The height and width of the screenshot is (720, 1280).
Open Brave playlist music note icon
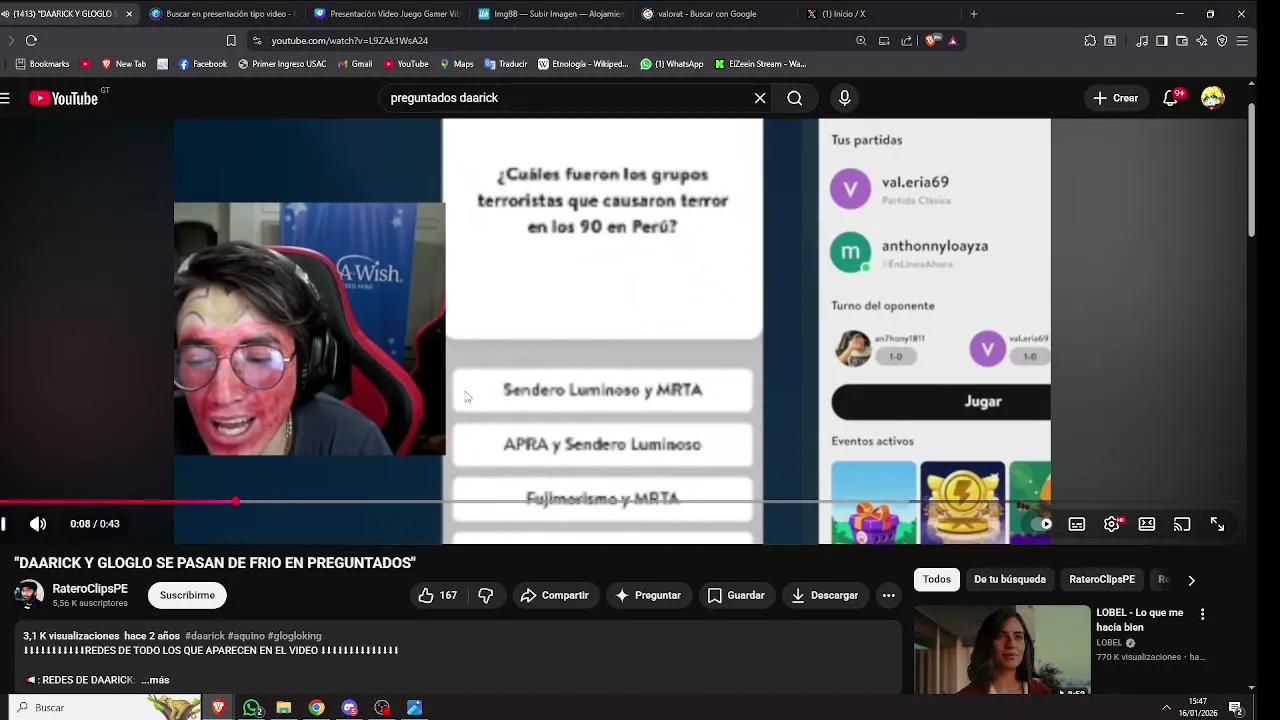coord(1142,41)
